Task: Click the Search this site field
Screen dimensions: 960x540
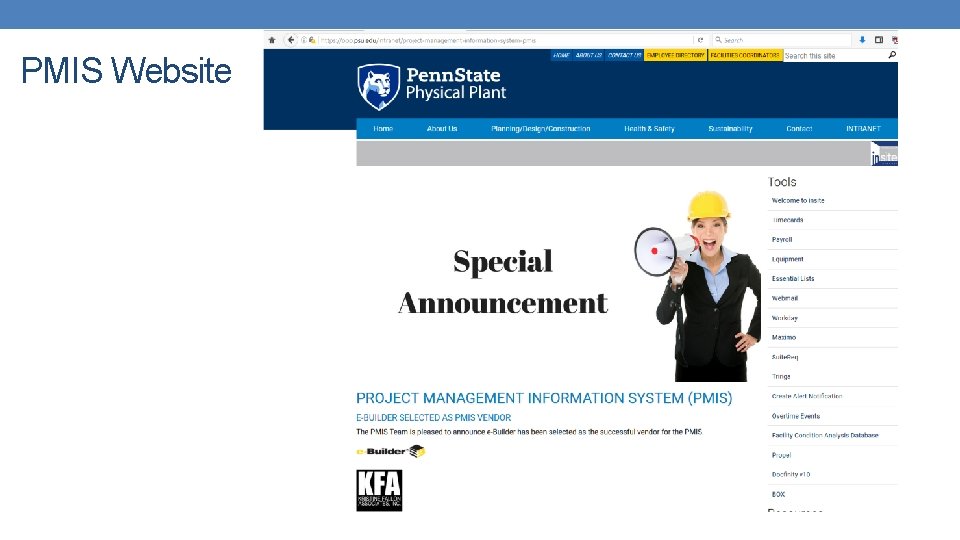Action: (835, 56)
